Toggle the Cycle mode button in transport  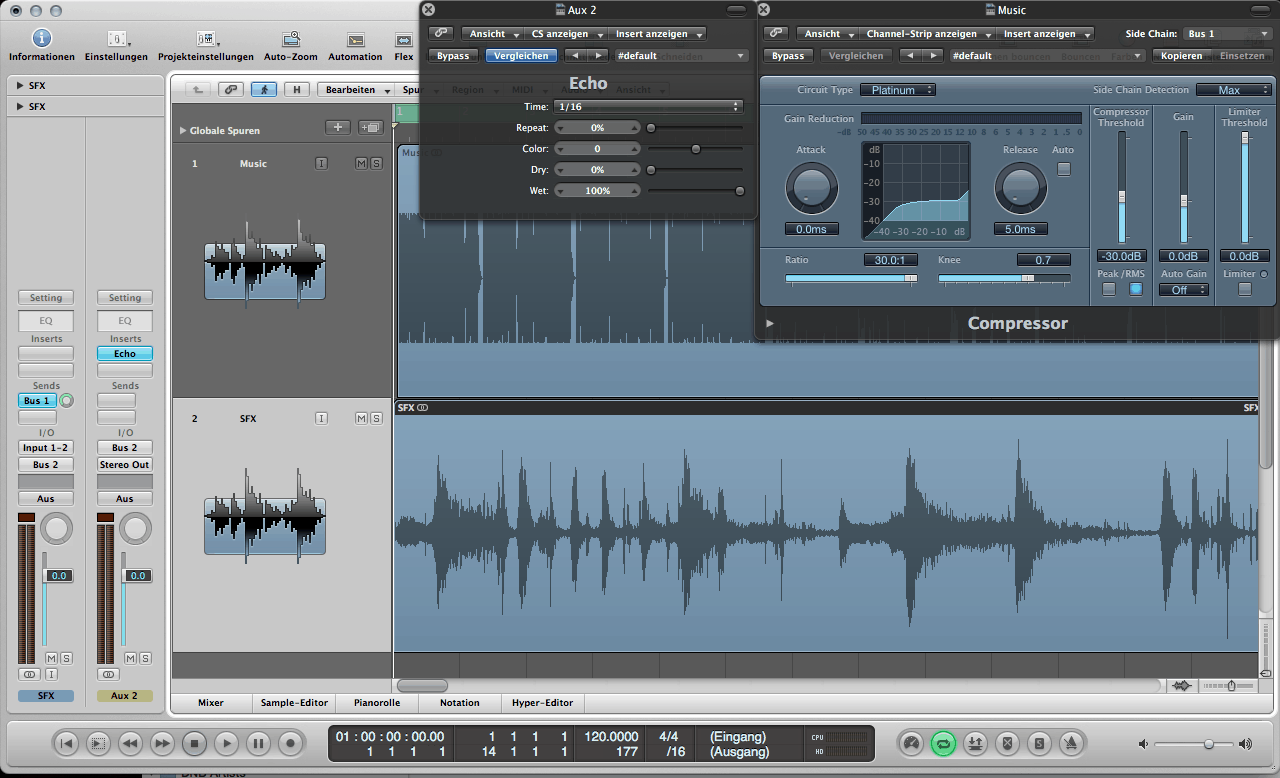[x=942, y=743]
